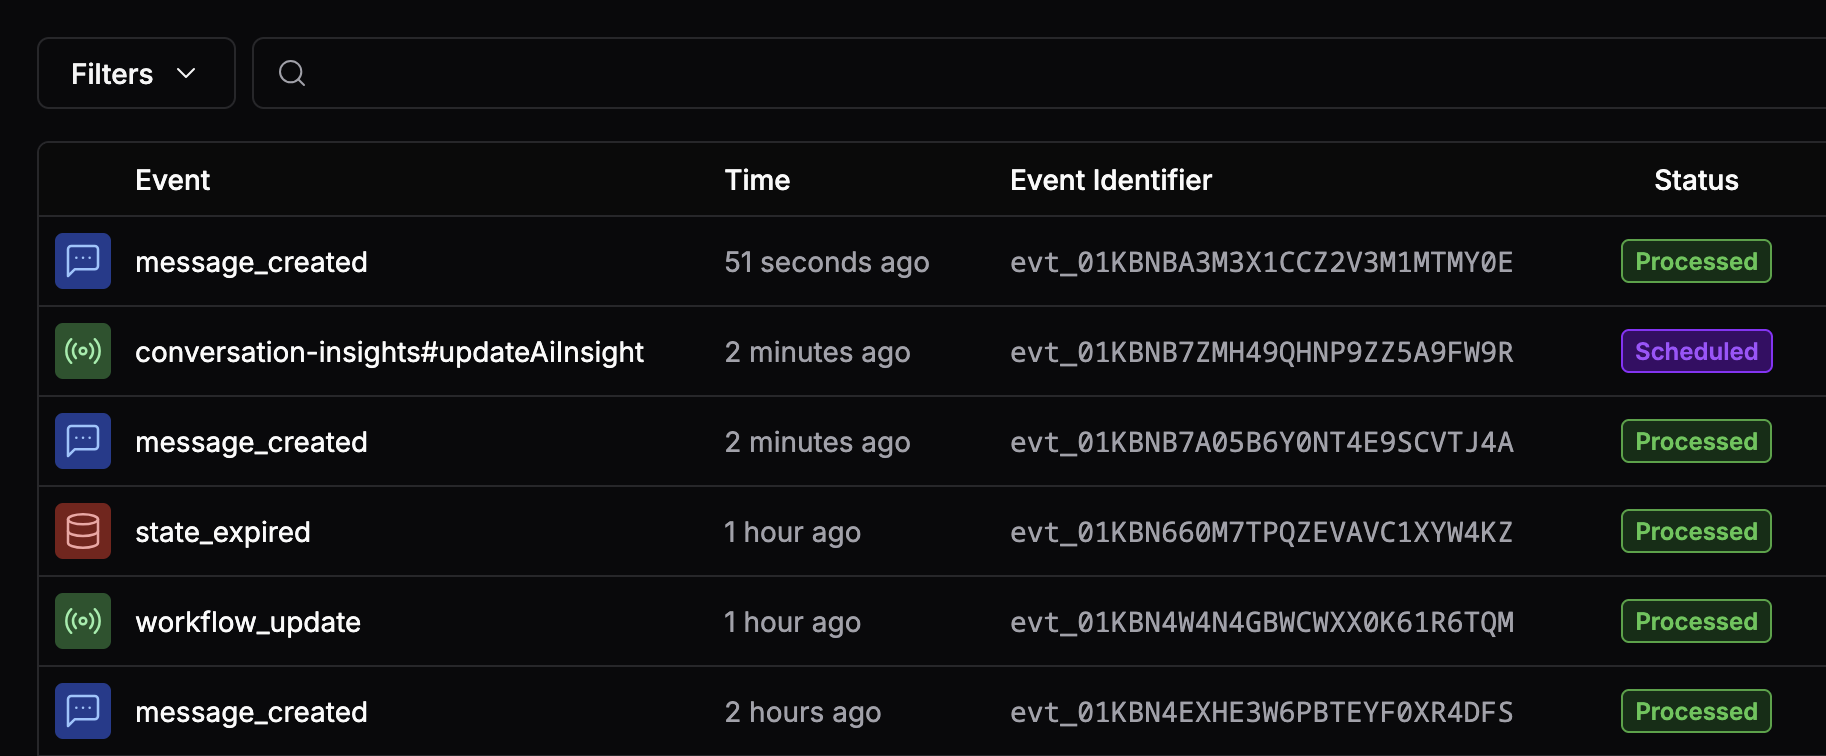The width and height of the screenshot is (1826, 756).
Task: Click the chevron arrow next to Filters
Action: coord(186,73)
